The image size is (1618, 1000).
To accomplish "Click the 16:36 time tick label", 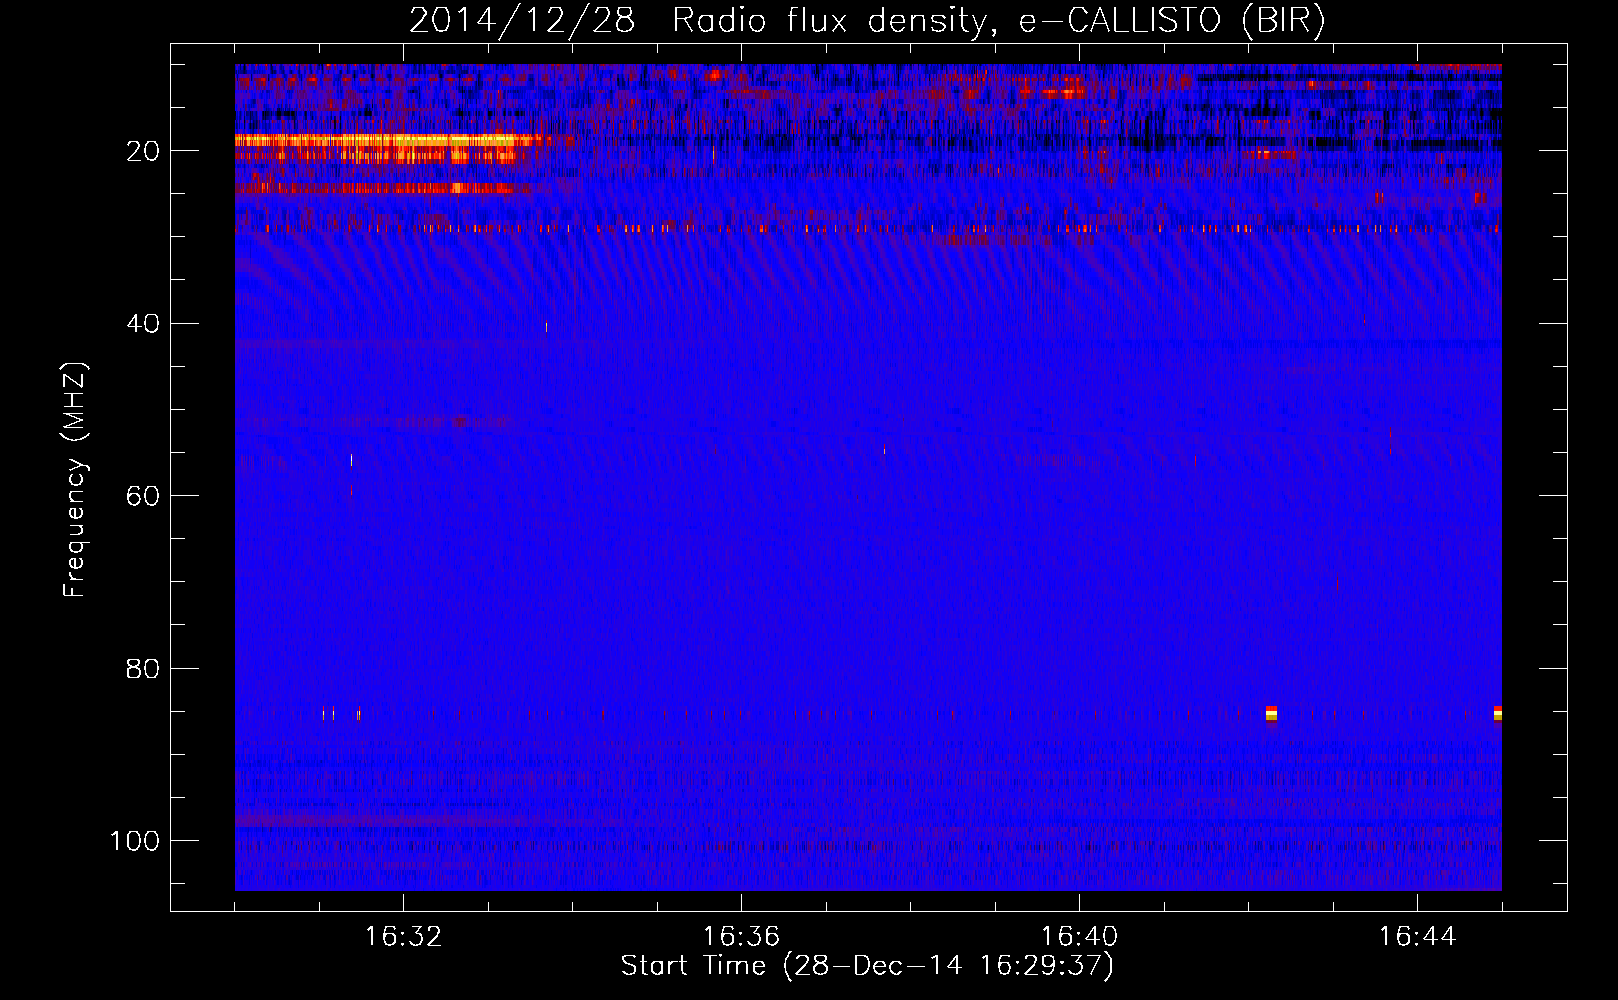I will coord(742,937).
